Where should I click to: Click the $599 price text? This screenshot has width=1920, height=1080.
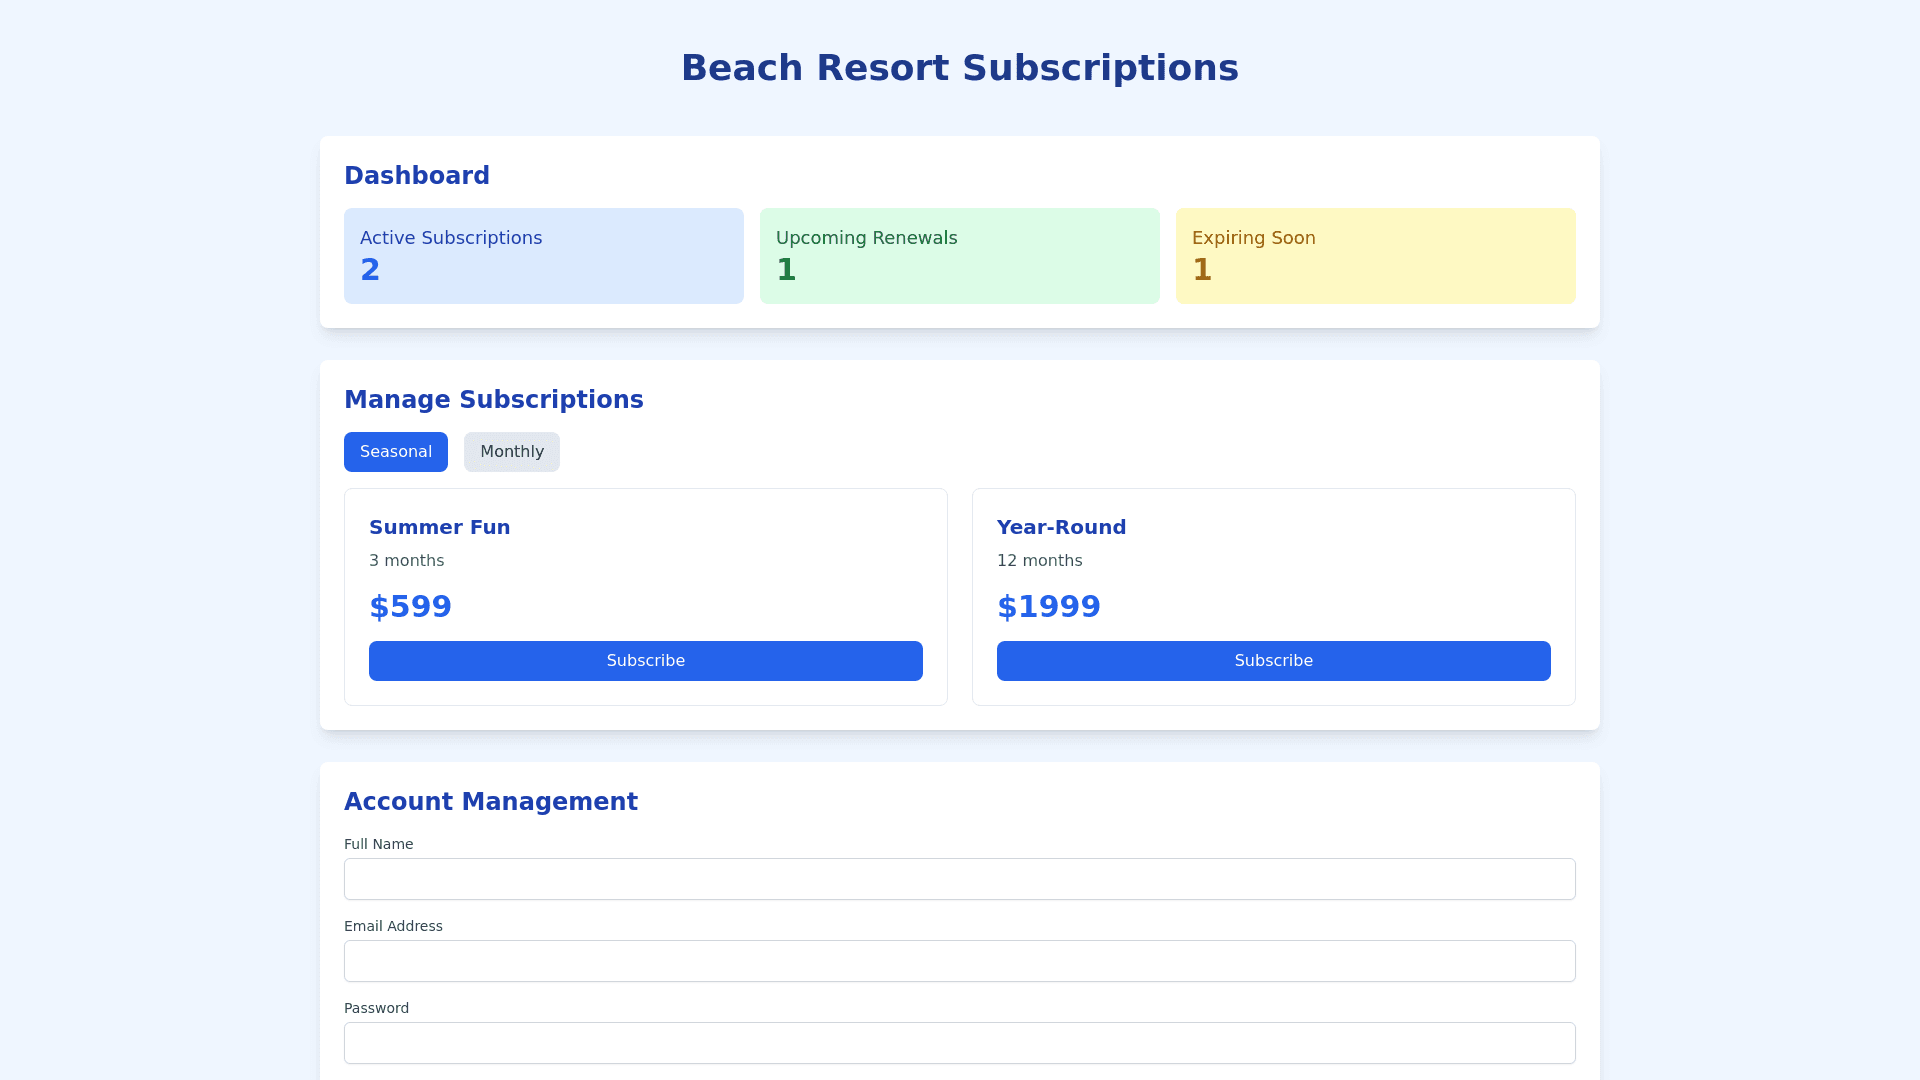[x=410, y=607]
